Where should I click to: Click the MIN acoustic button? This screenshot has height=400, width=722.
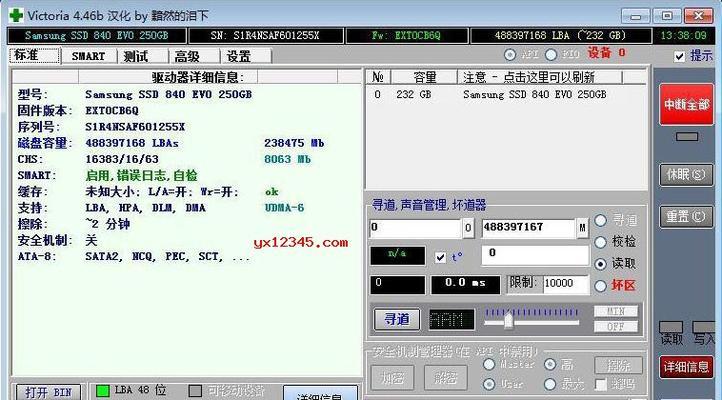click(x=616, y=312)
